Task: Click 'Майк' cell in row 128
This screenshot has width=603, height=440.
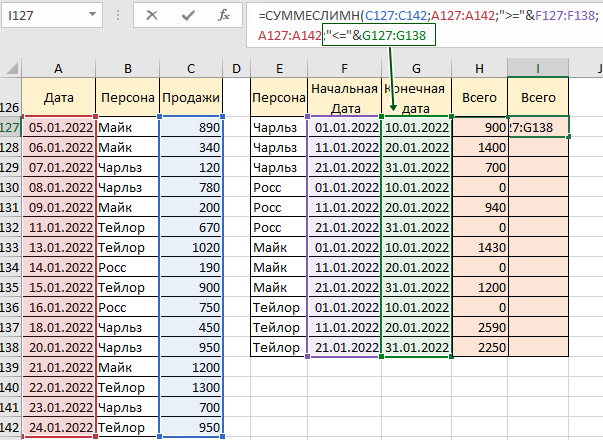Action: click(x=128, y=148)
